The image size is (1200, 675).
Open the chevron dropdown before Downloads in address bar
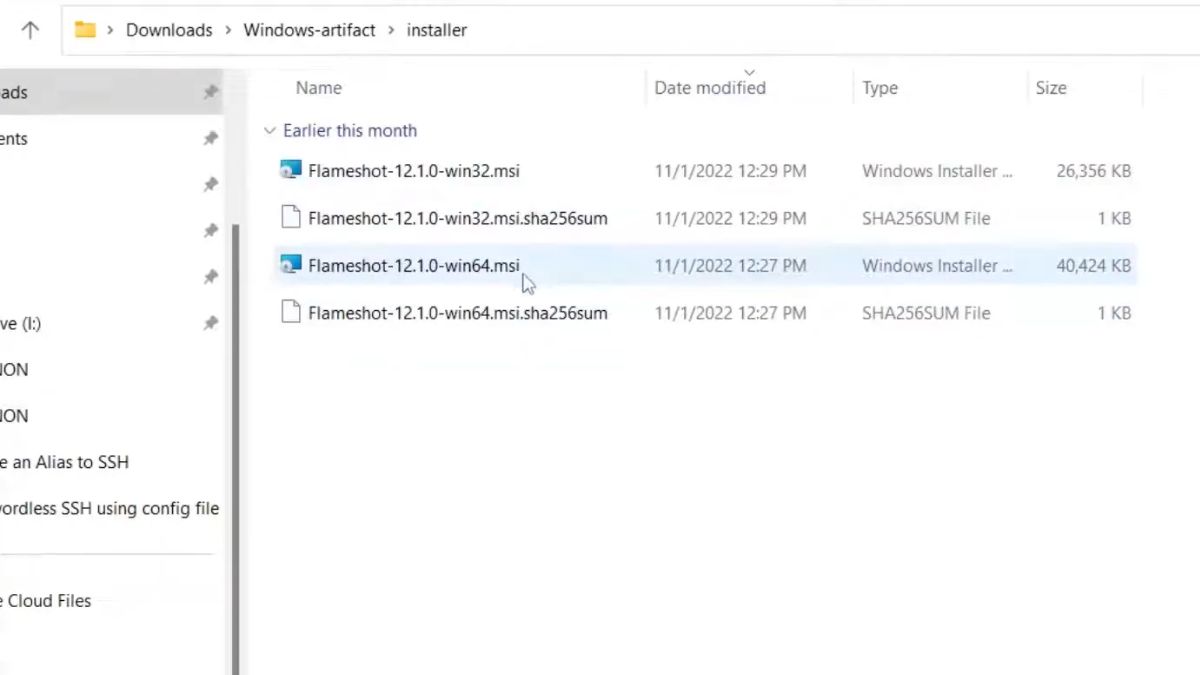point(110,30)
